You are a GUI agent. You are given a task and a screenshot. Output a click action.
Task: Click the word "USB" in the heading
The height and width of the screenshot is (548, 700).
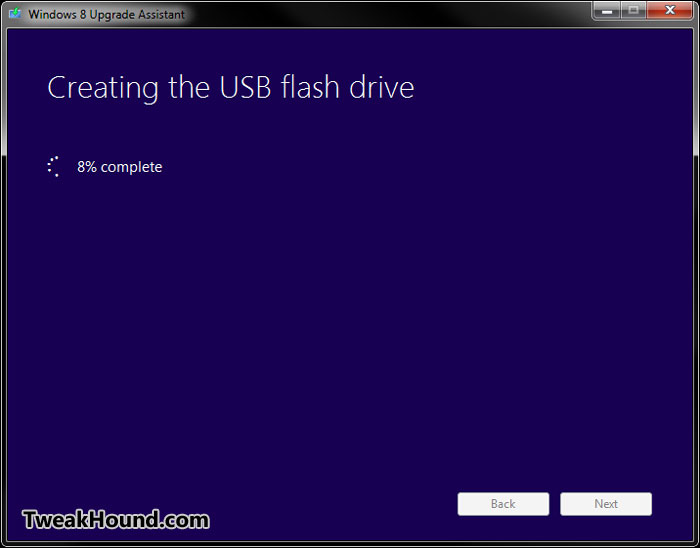click(x=245, y=87)
